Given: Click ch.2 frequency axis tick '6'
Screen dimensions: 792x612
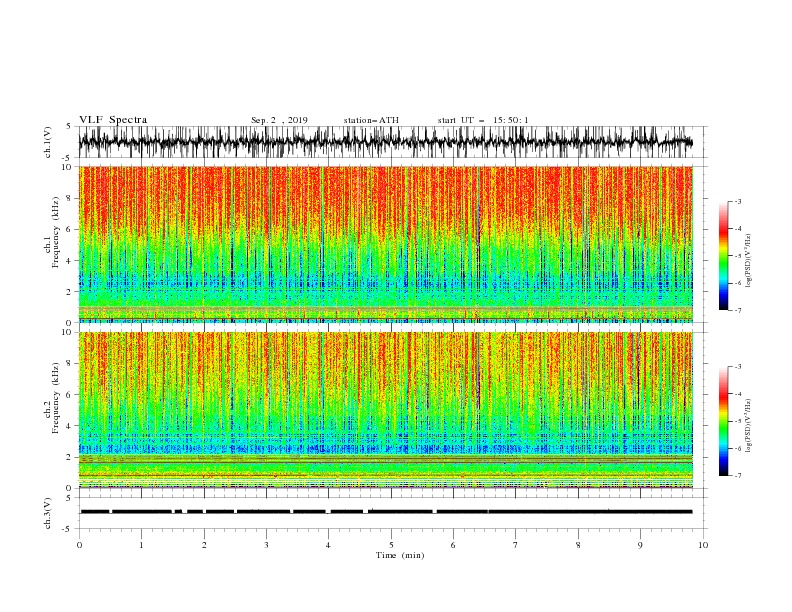Looking at the screenshot, I should [70, 395].
